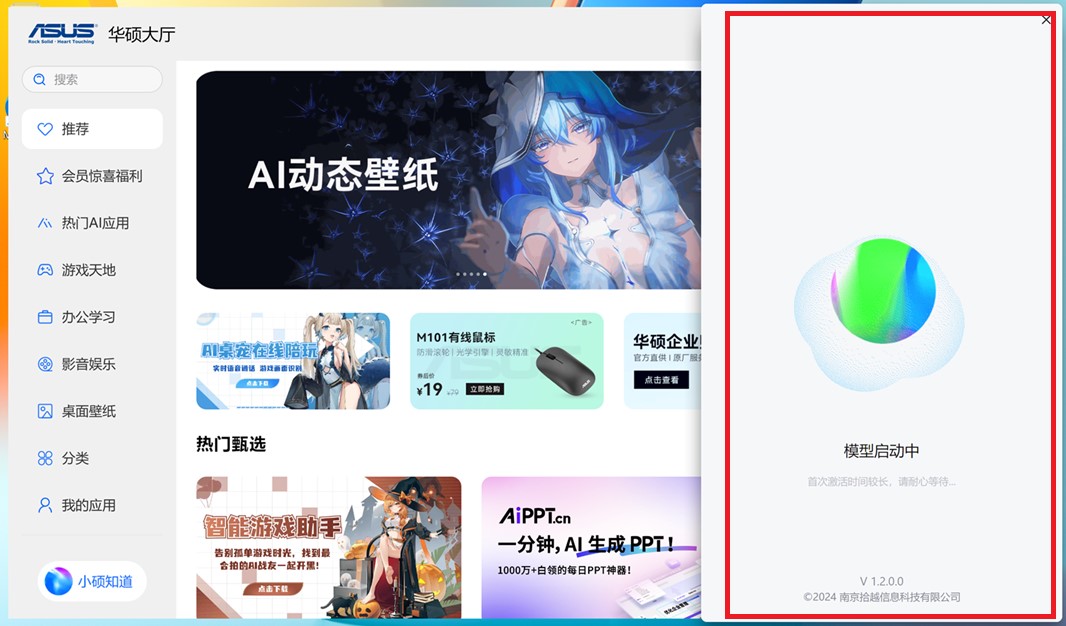
Task: Select the last carousel indicator dot
Action: tap(485, 275)
